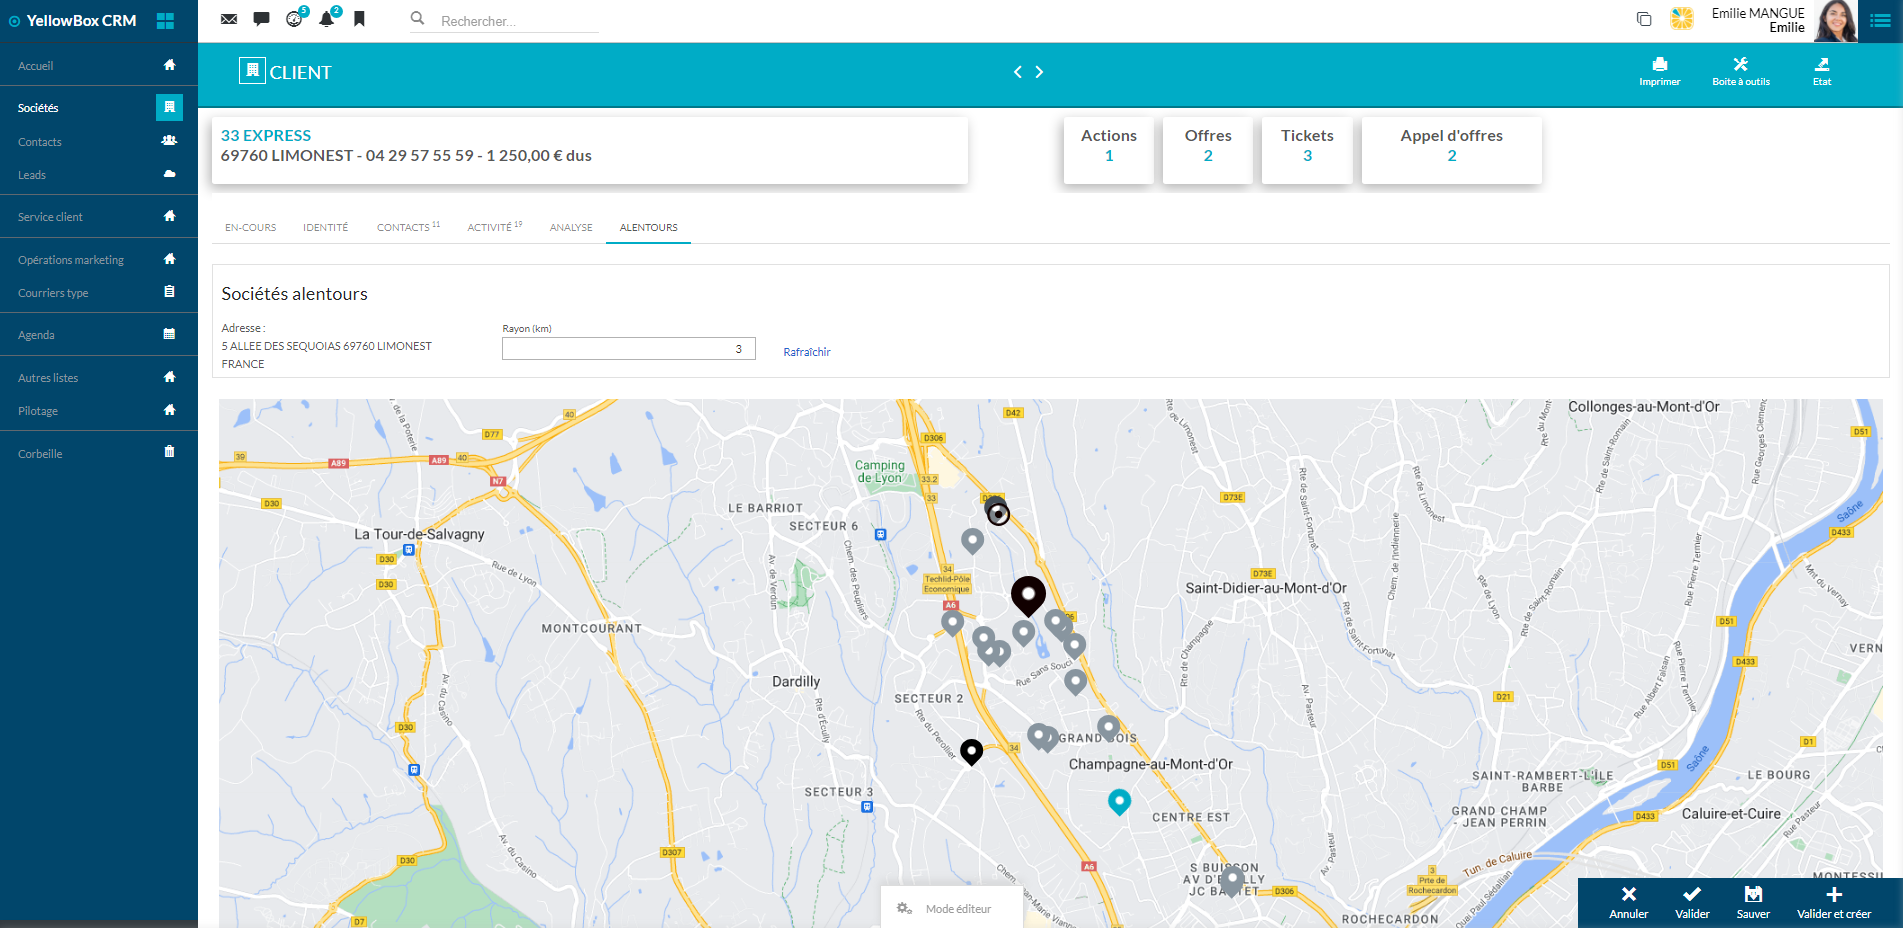Switch to the Analyse tab
Image resolution: width=1903 pixels, height=928 pixels.
pyautogui.click(x=571, y=228)
